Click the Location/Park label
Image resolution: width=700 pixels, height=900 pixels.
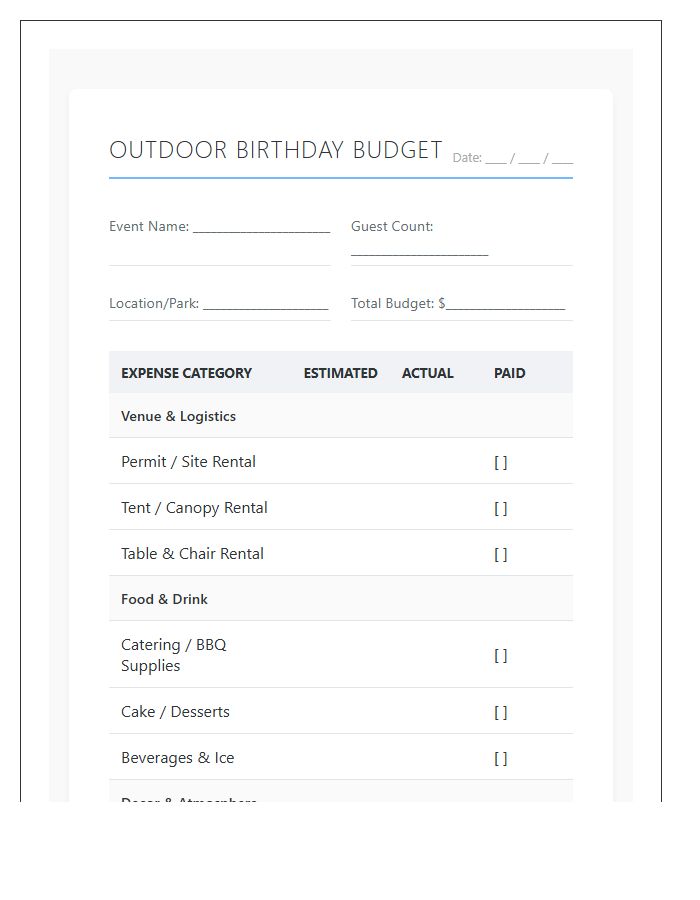pyautogui.click(x=154, y=304)
